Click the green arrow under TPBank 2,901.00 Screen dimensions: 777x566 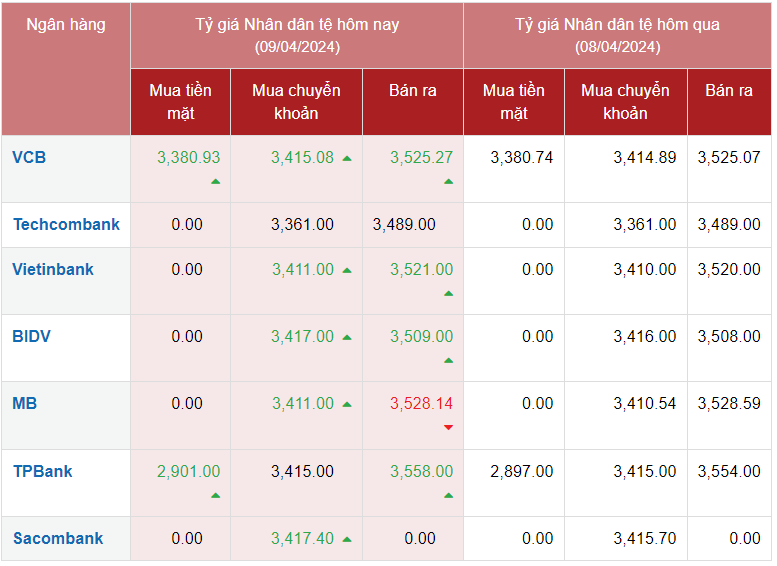(x=215, y=496)
